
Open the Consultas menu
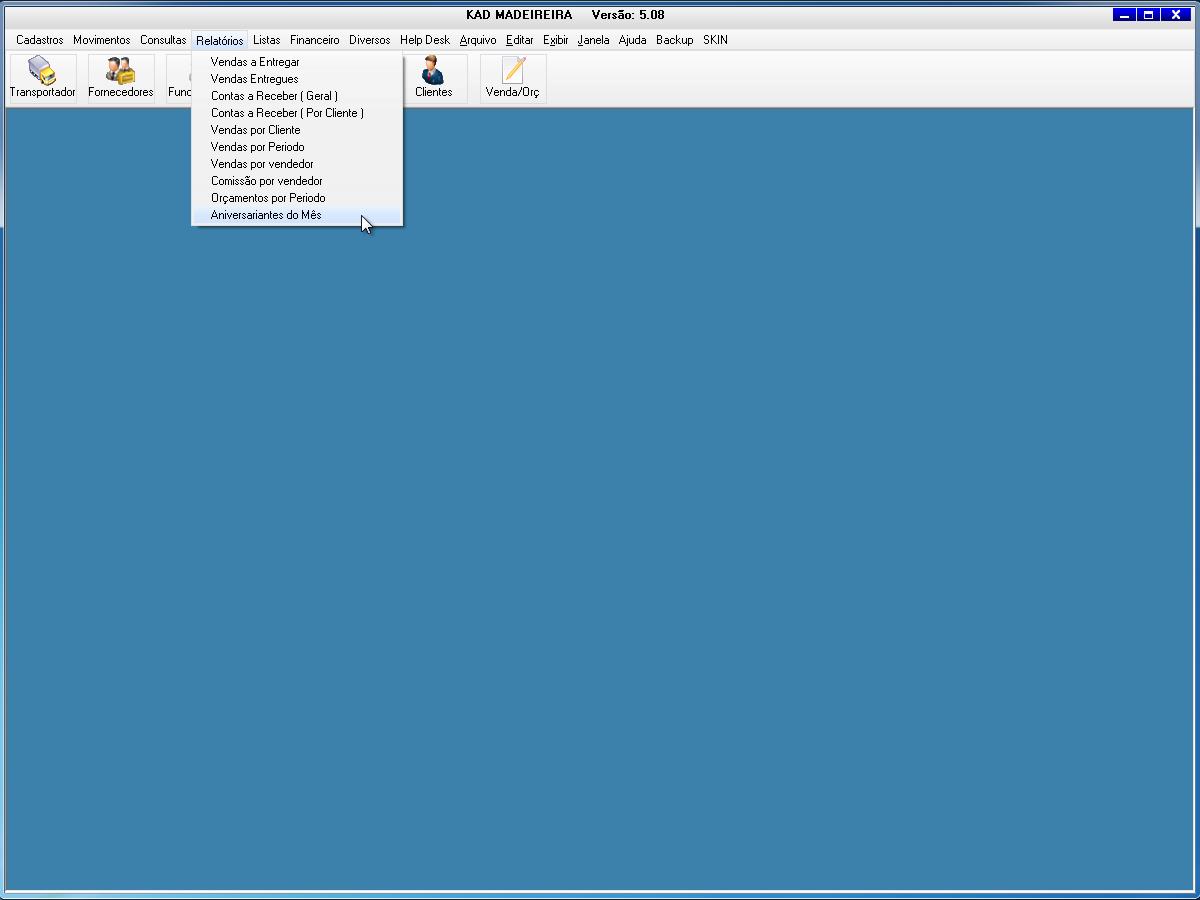163,40
